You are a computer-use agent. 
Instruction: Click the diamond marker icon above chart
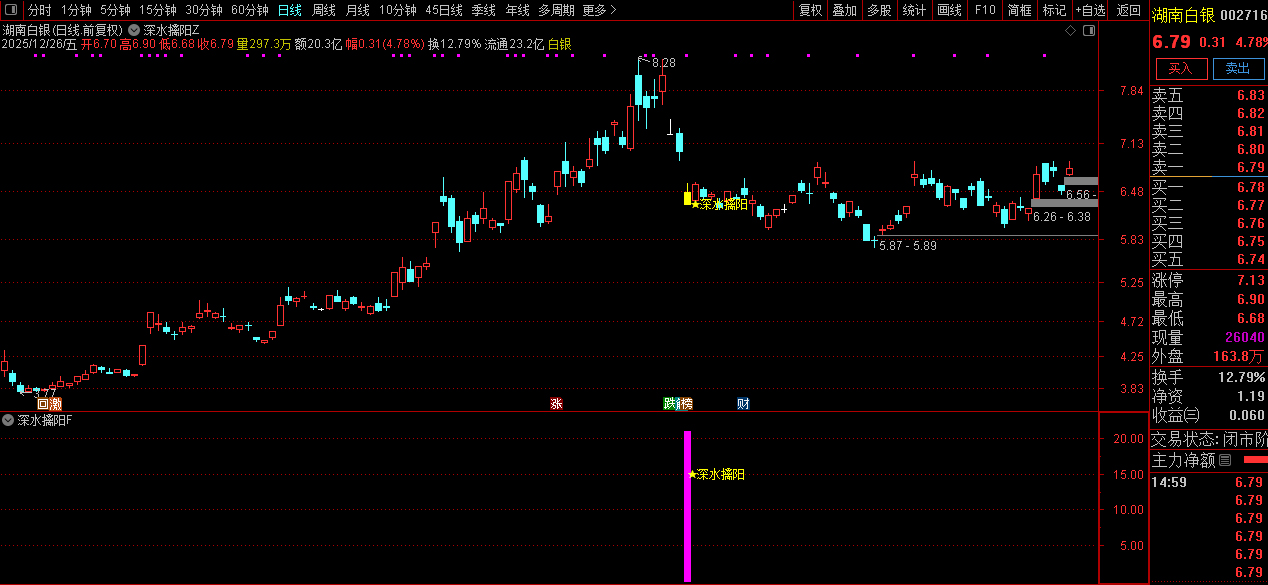tap(1071, 31)
